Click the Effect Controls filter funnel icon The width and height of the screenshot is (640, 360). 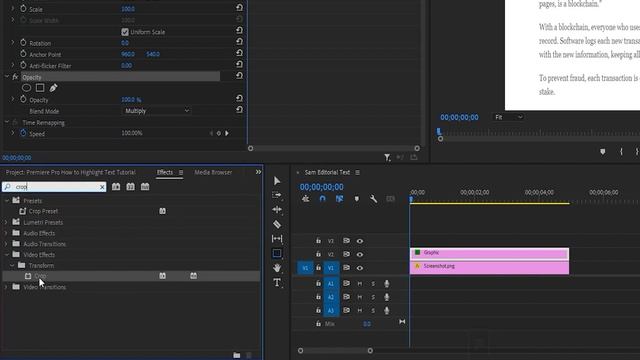[387, 157]
